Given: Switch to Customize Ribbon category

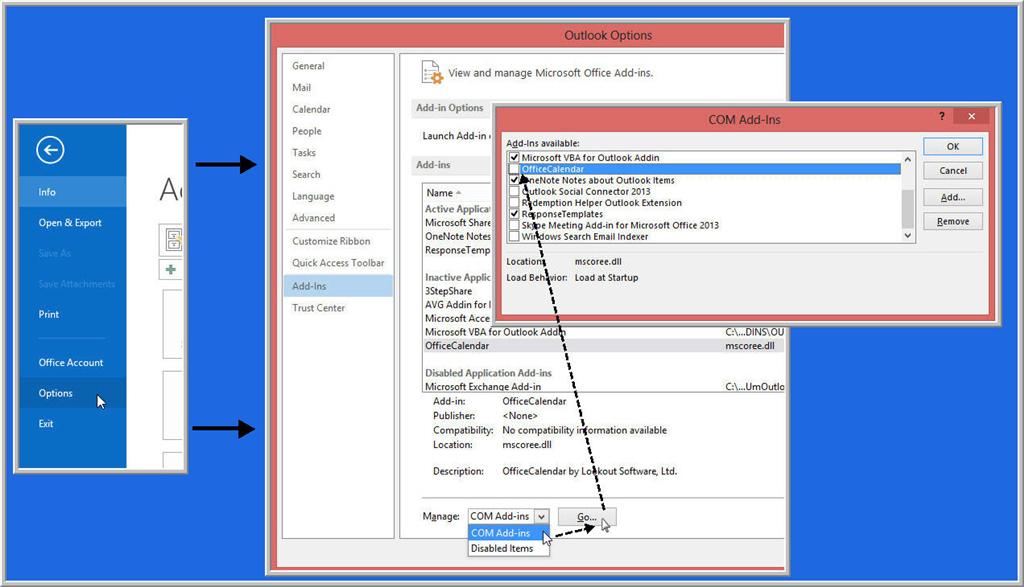Looking at the screenshot, I should 331,241.
